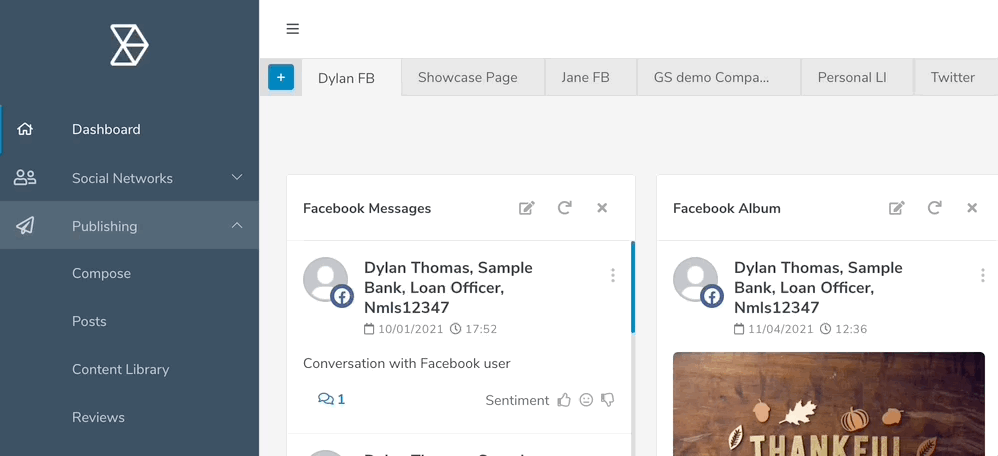Viewport: 998px width, 456px height.
Task: Select the Dylan FB tab
Action: coord(352,78)
